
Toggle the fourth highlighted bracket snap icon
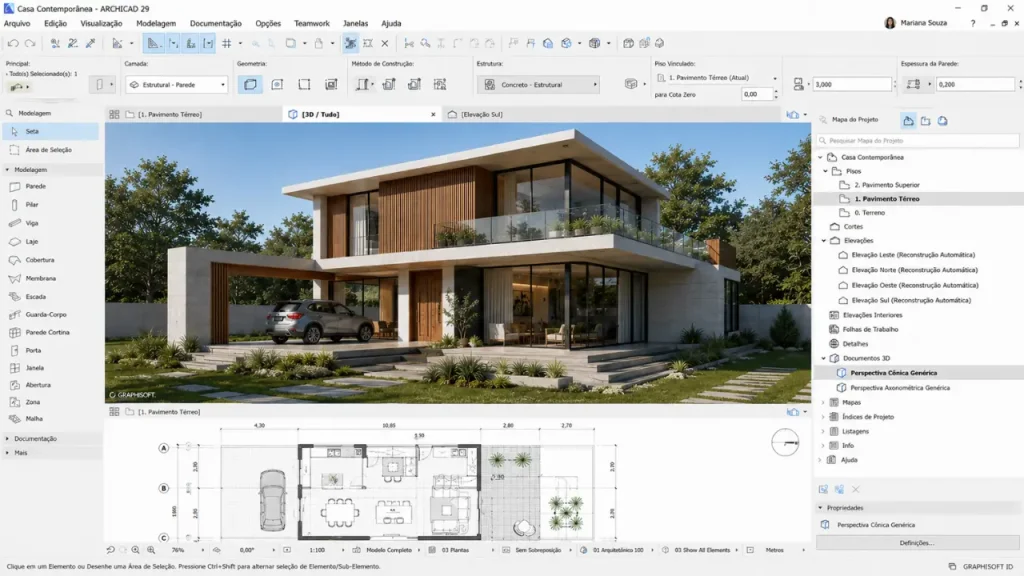[x=208, y=43]
